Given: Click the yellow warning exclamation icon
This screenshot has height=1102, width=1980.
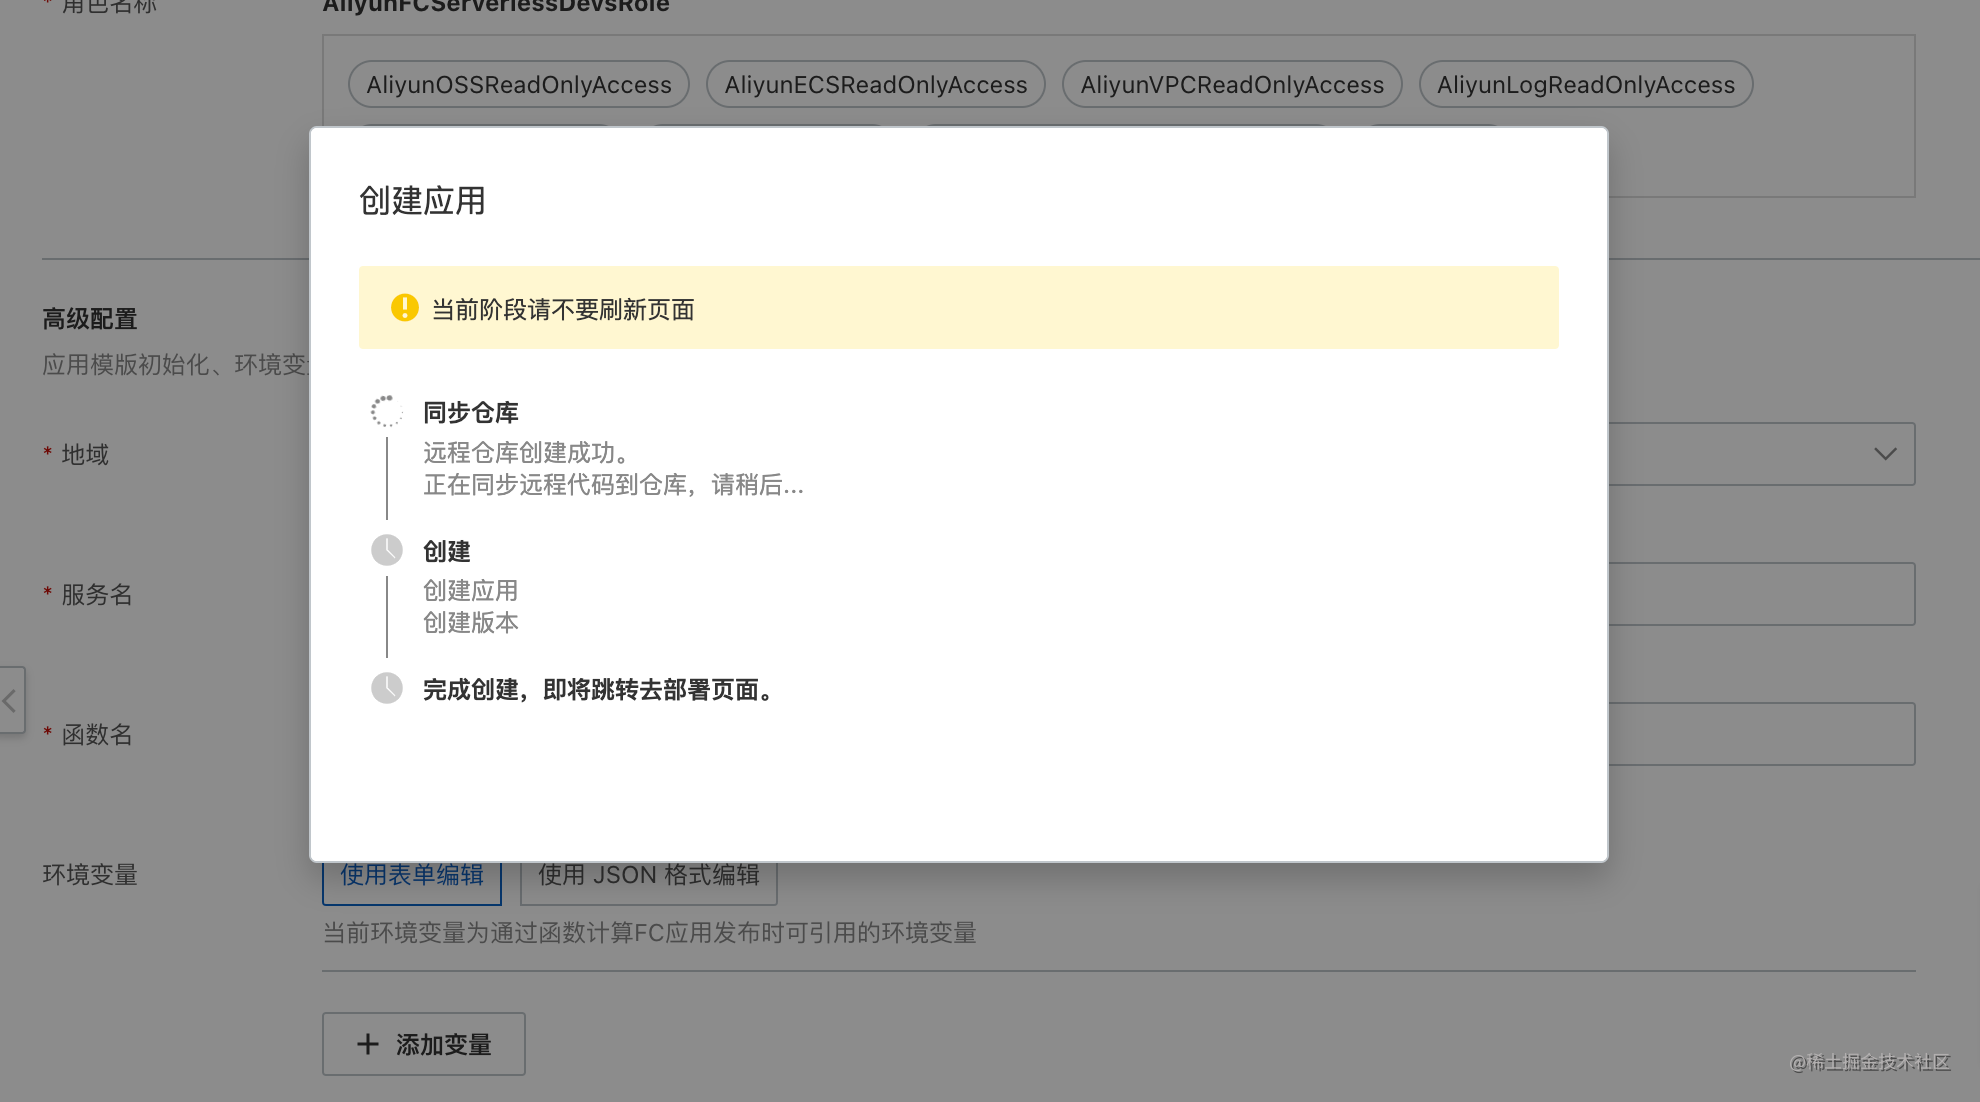Looking at the screenshot, I should tap(404, 308).
